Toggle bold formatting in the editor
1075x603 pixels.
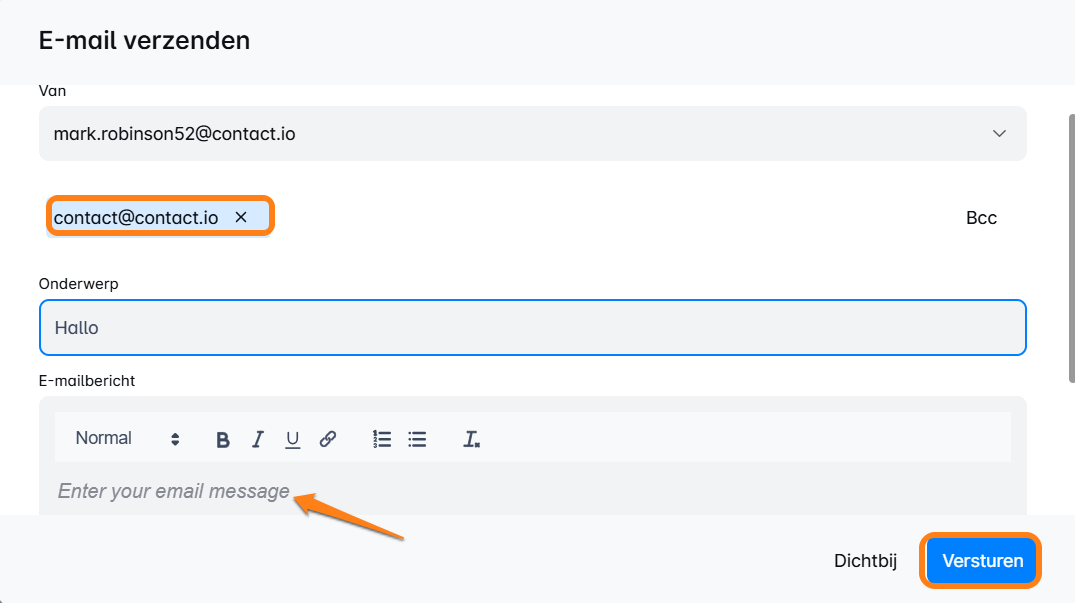pos(223,439)
